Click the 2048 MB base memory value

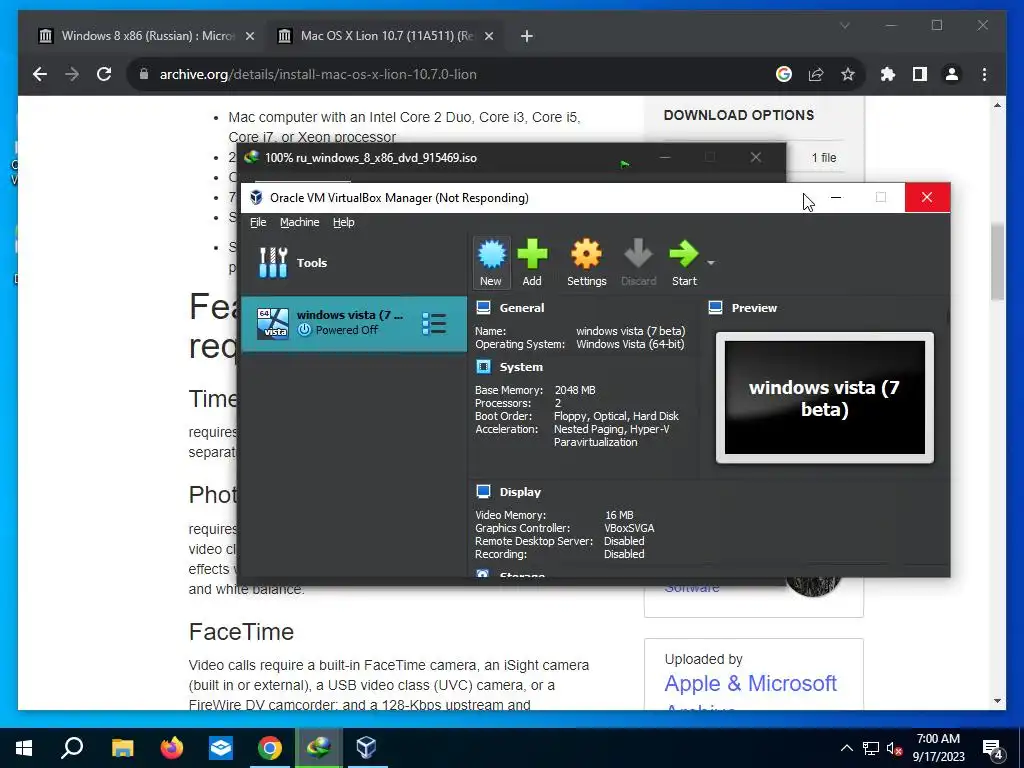[x=575, y=390]
